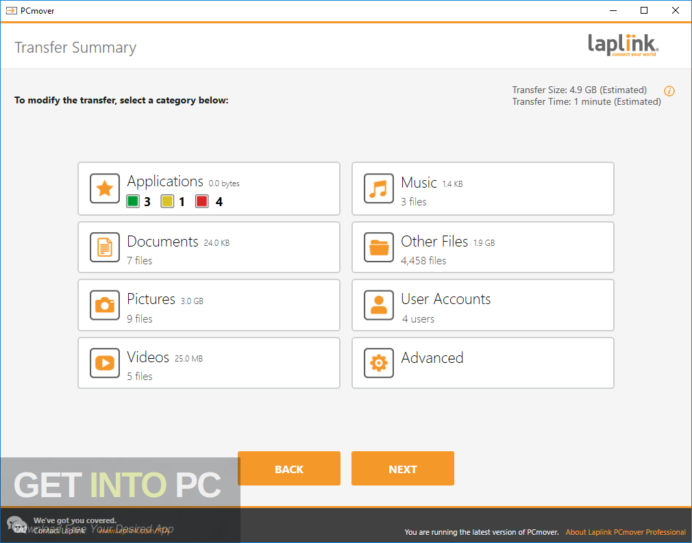
Task: Select the Documents category title
Action: (162, 241)
